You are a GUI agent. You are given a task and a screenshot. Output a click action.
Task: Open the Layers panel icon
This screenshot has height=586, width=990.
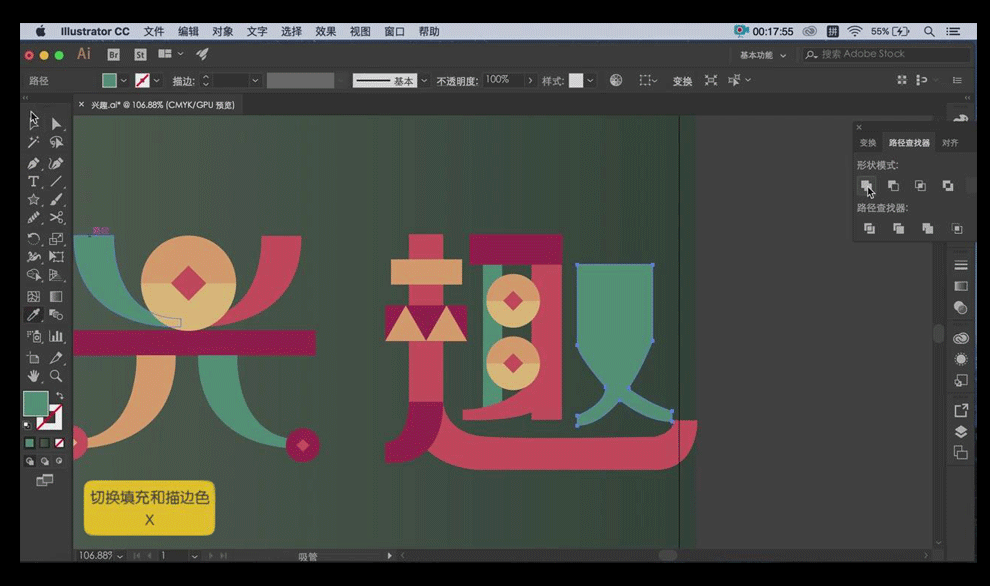[x=961, y=431]
